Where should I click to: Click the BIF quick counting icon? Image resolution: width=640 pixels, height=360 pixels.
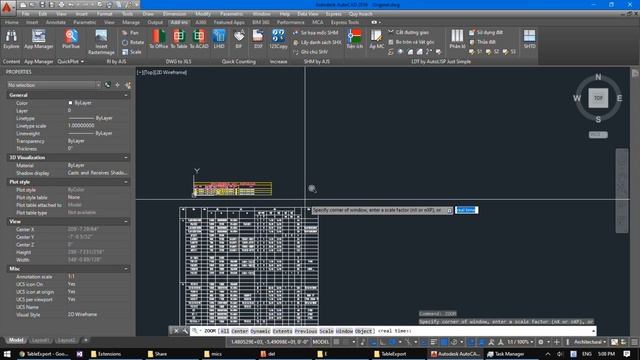pos(239,39)
